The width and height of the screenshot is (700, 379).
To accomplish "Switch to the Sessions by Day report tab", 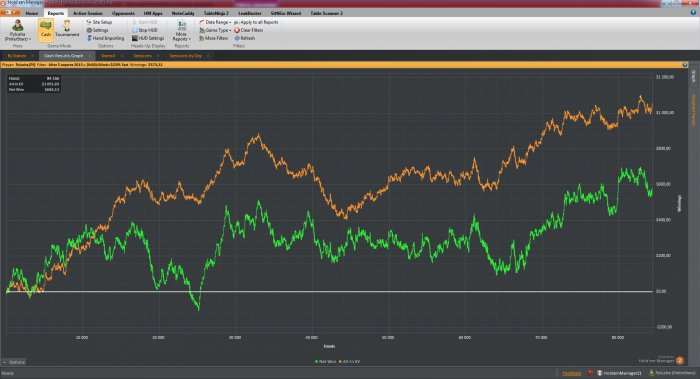I will [186, 56].
